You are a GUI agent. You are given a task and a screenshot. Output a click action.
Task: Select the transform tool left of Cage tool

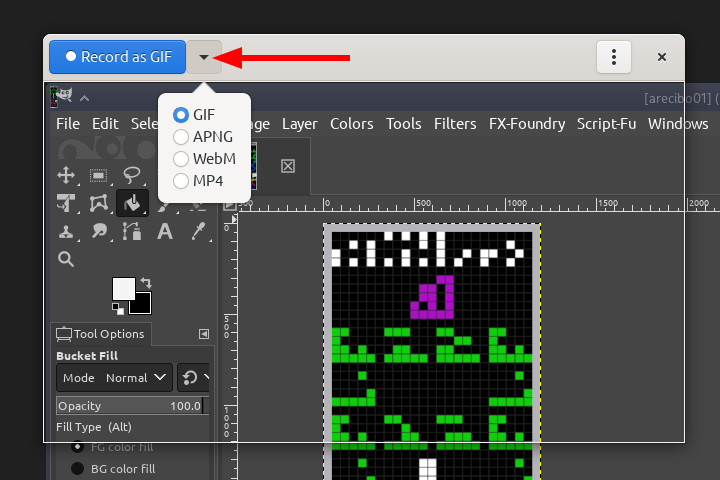66,203
